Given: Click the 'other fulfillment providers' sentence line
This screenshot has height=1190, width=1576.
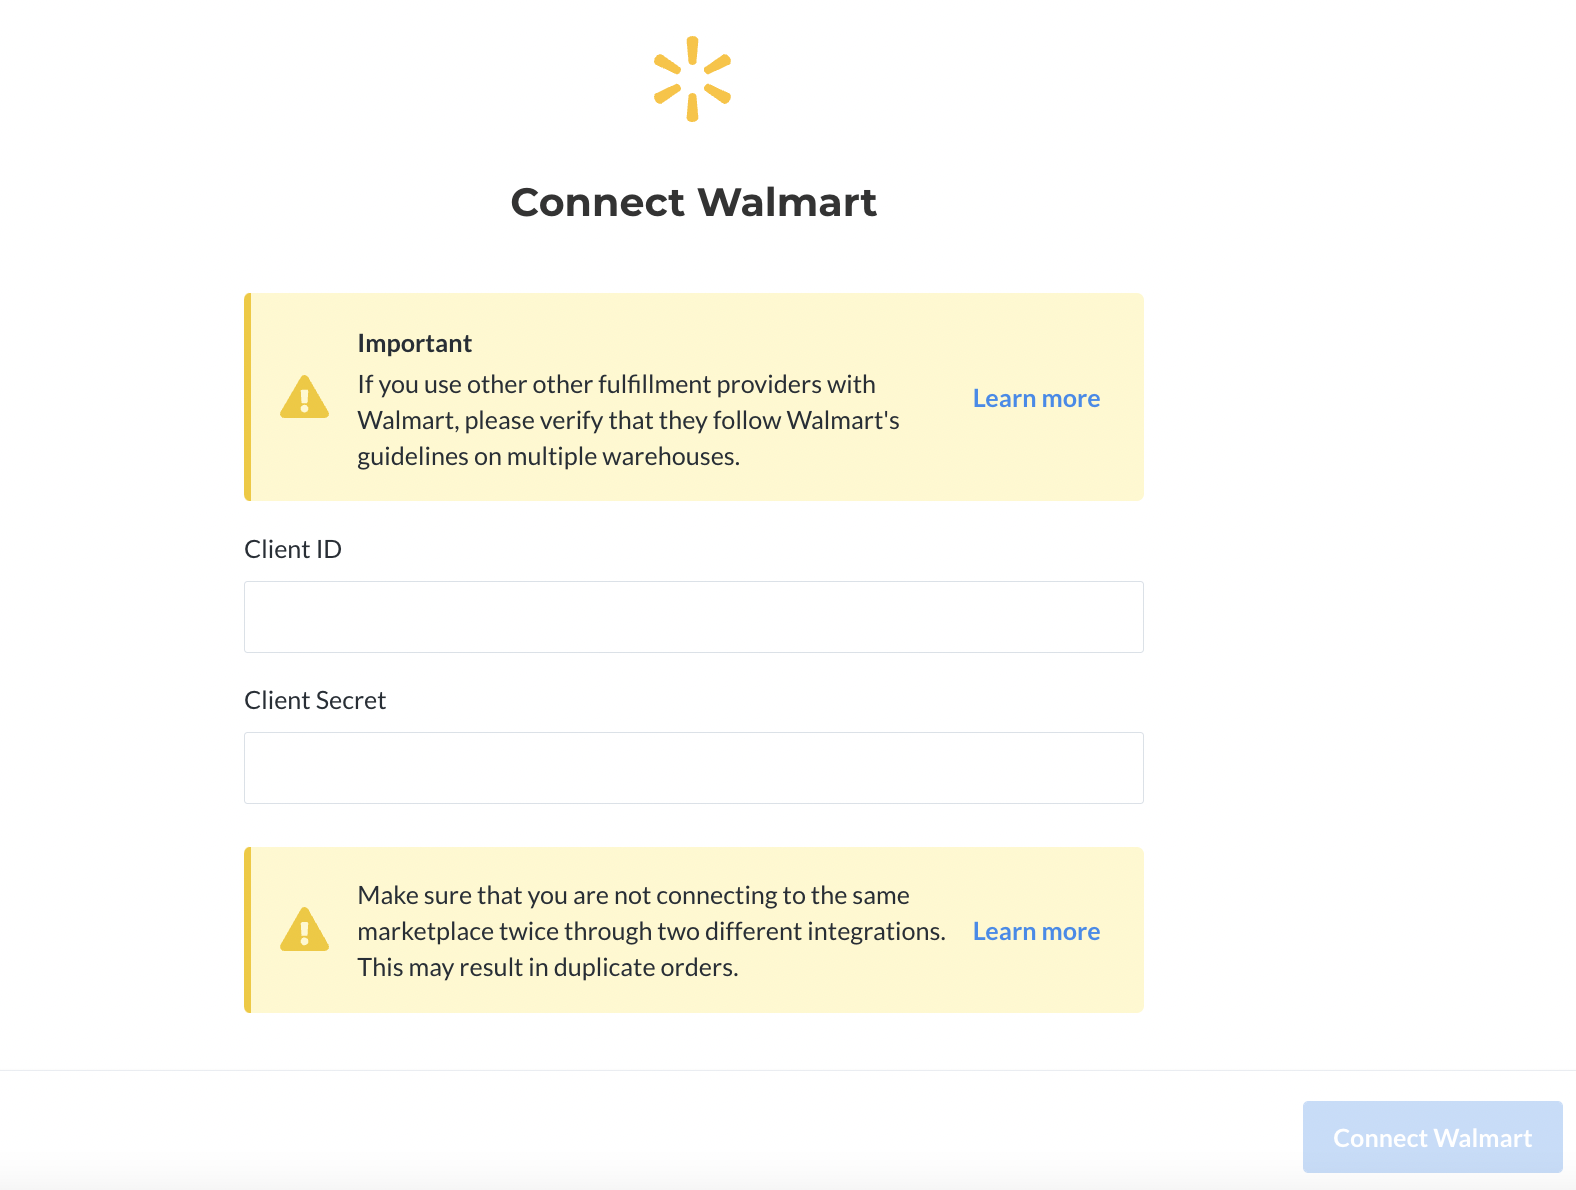Looking at the screenshot, I should pos(617,384).
